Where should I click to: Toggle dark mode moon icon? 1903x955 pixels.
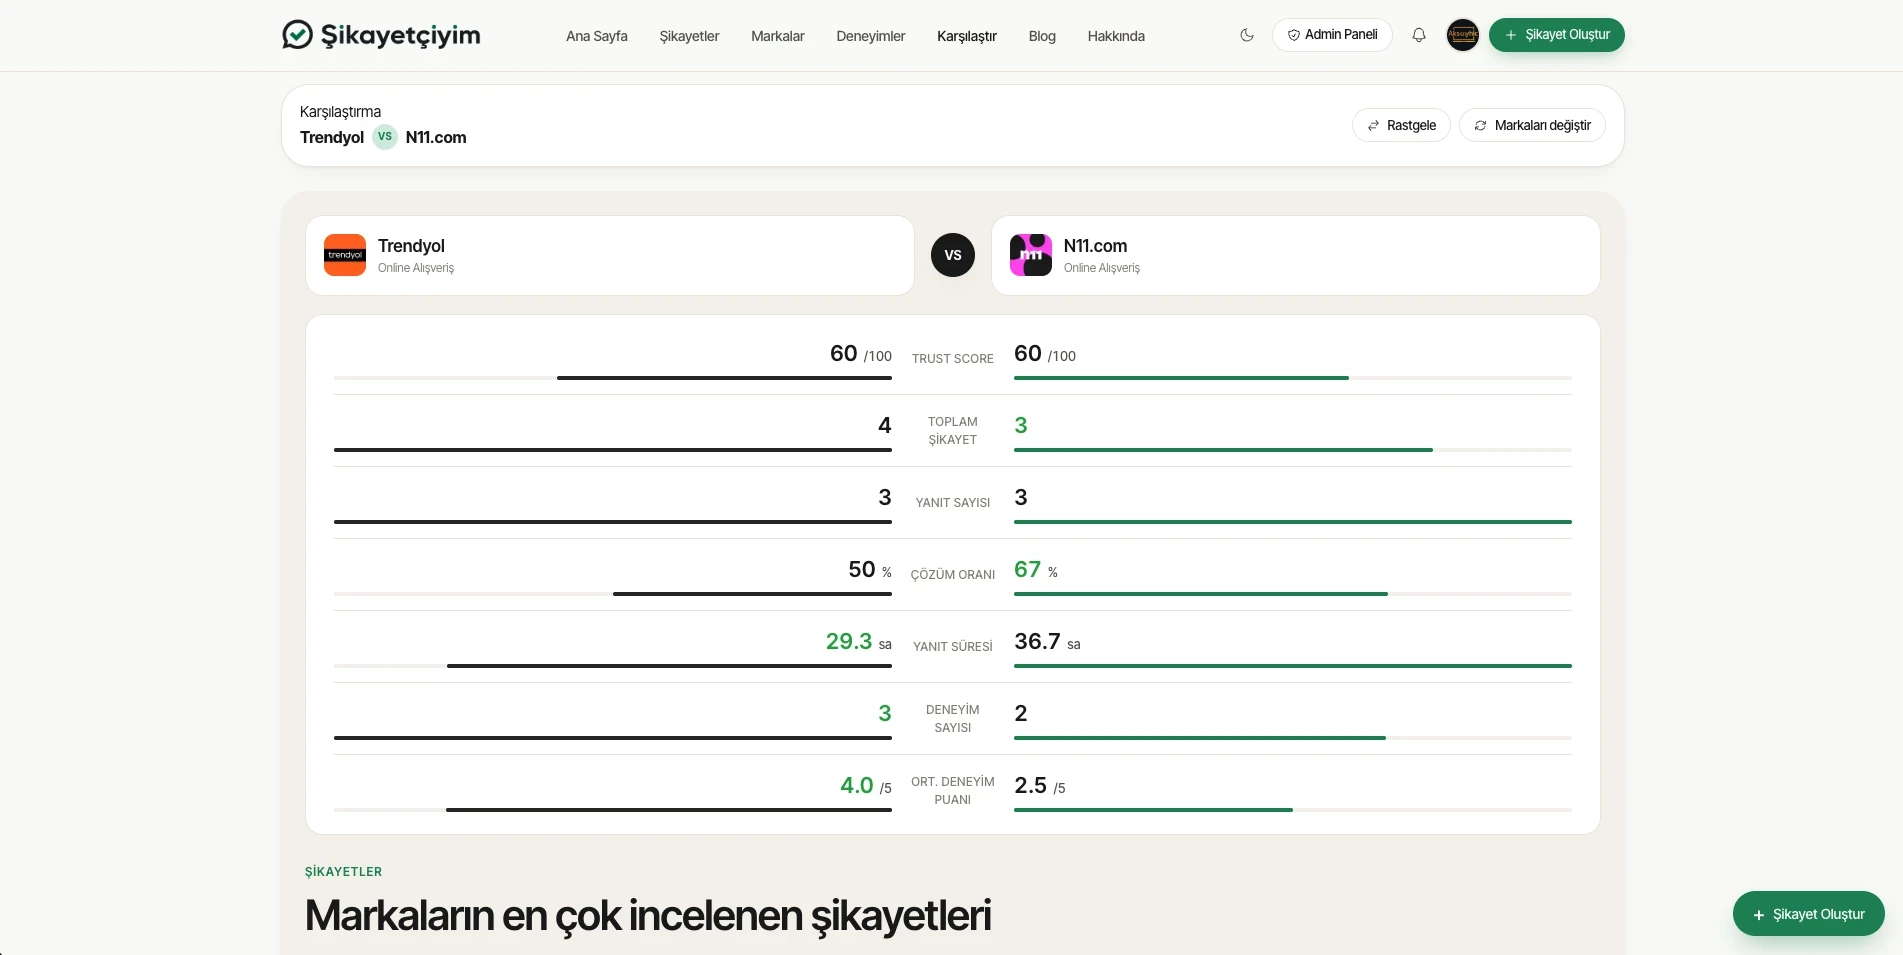(x=1247, y=35)
